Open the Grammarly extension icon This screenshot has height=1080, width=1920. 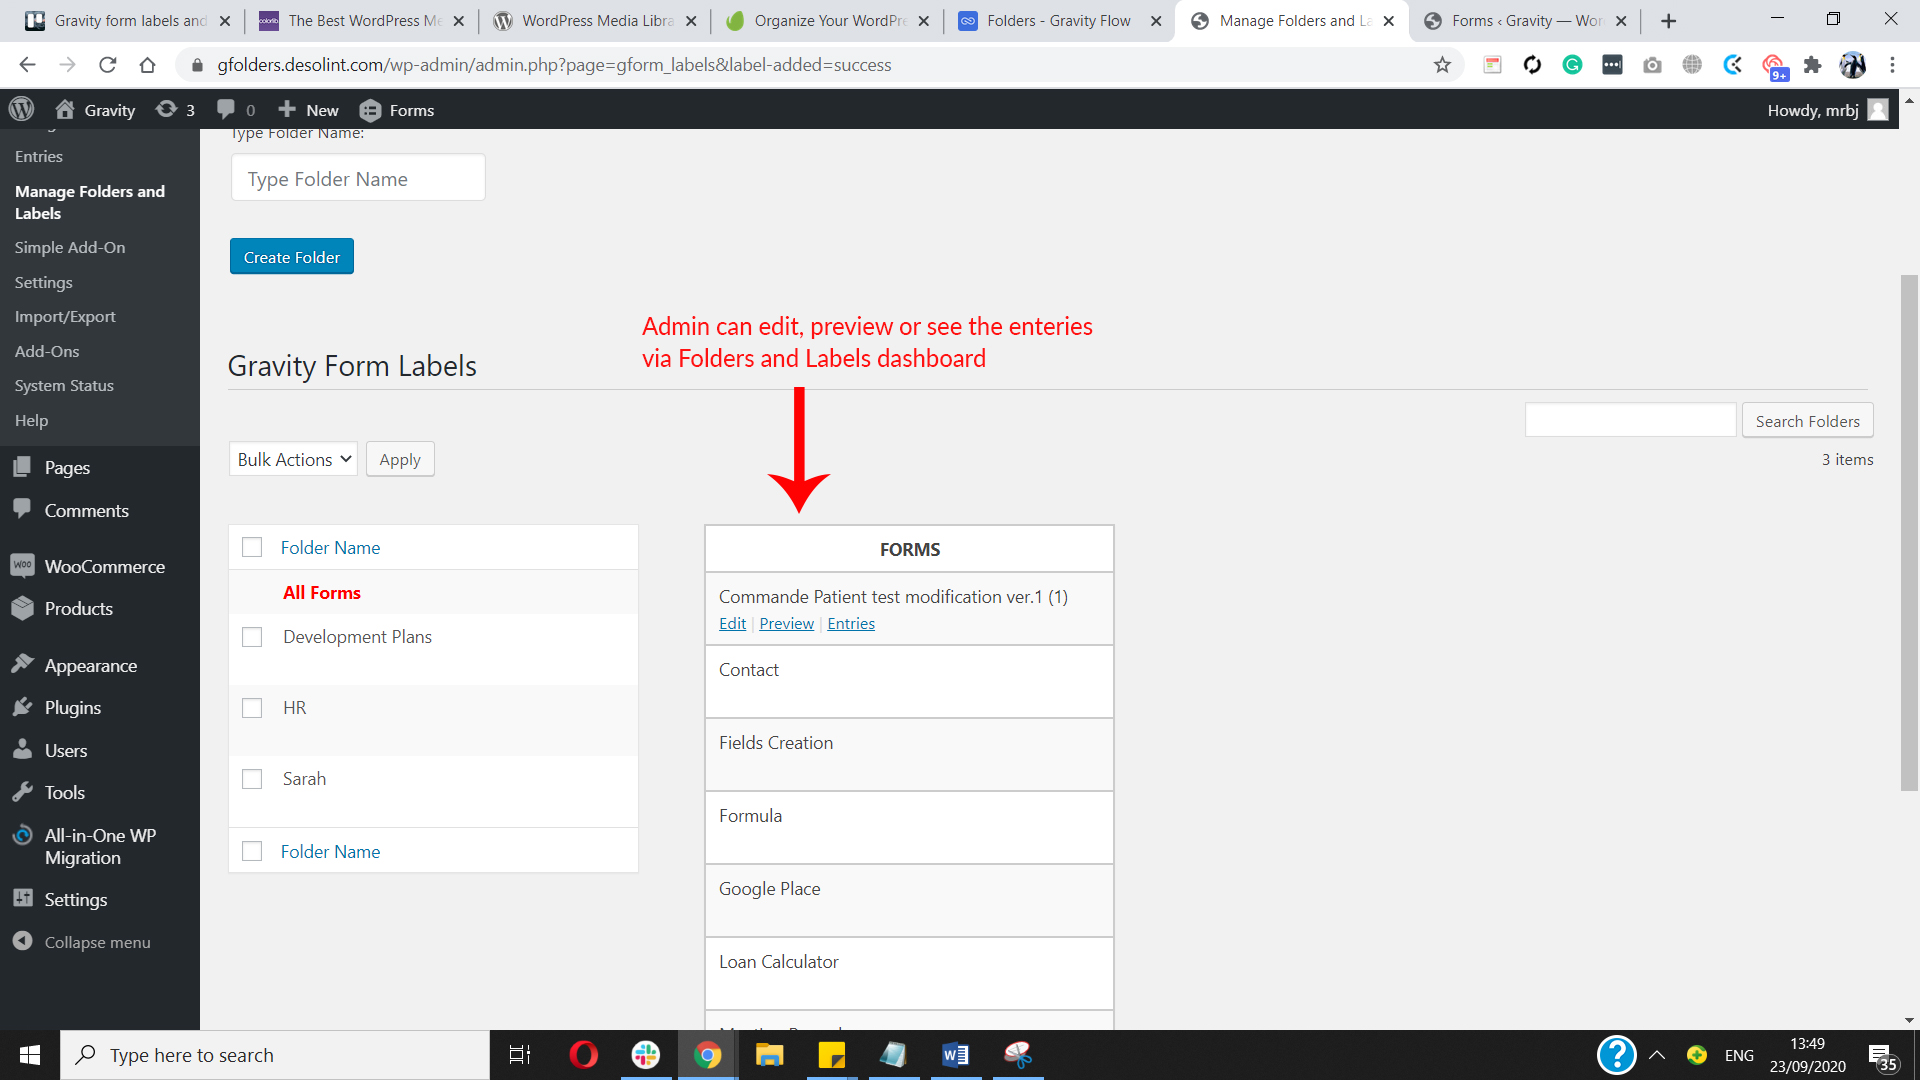(x=1572, y=65)
